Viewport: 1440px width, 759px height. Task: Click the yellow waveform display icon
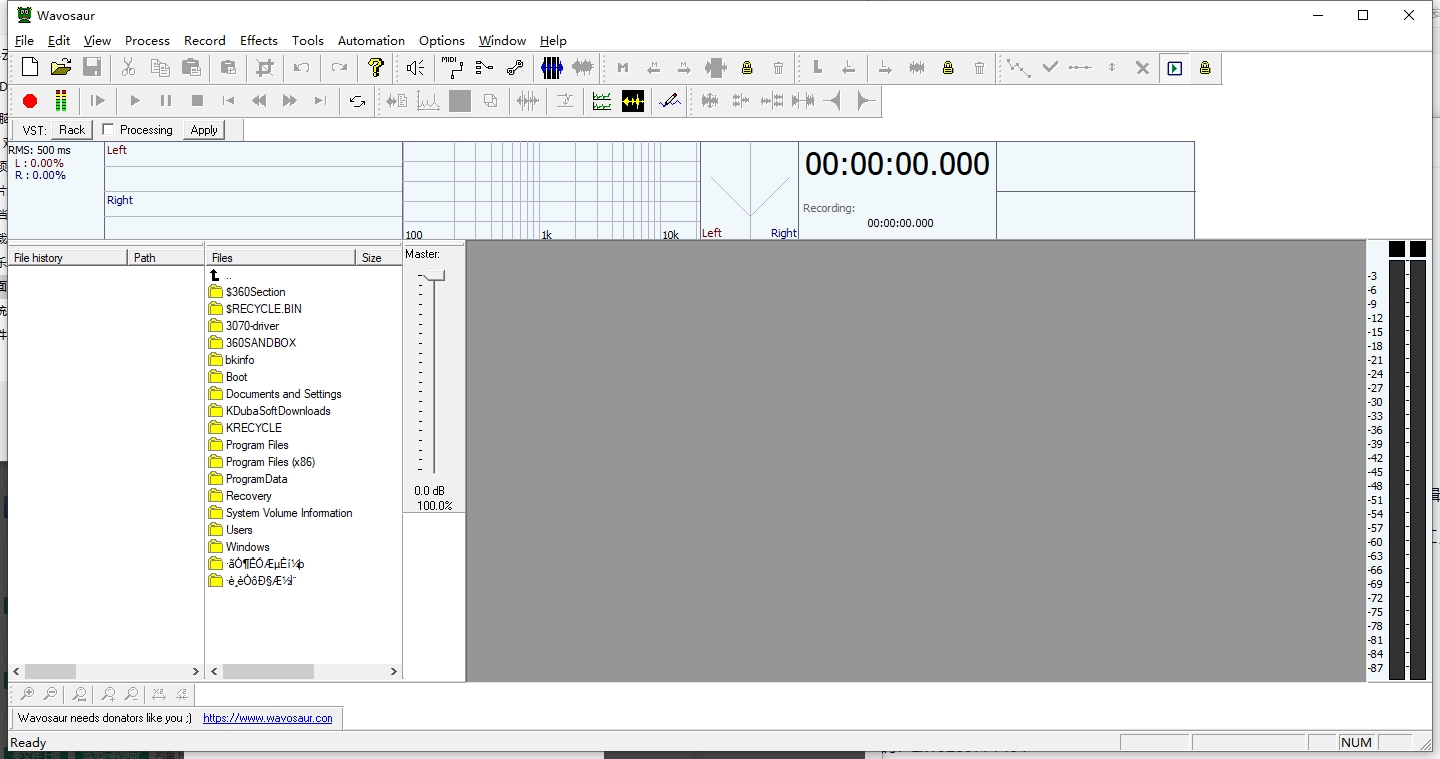(x=633, y=101)
